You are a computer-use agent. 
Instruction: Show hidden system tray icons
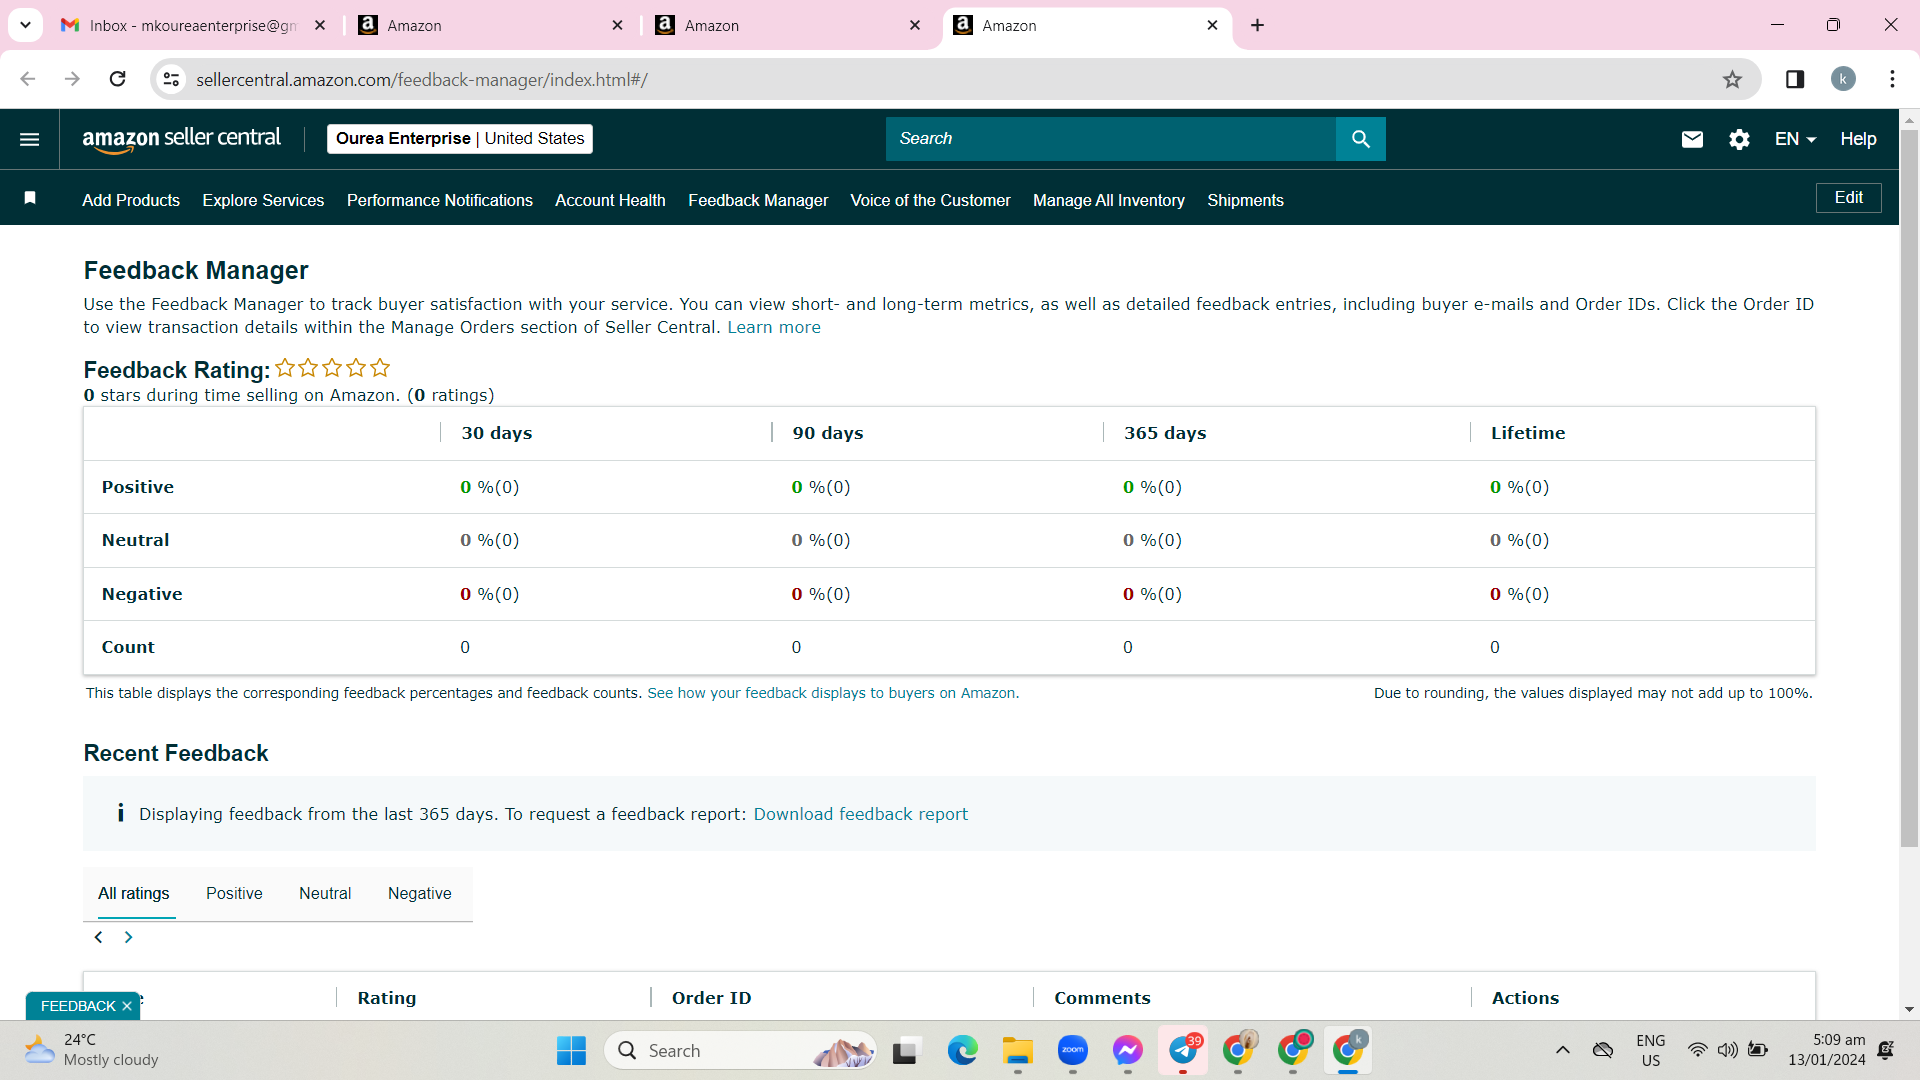click(1563, 1050)
